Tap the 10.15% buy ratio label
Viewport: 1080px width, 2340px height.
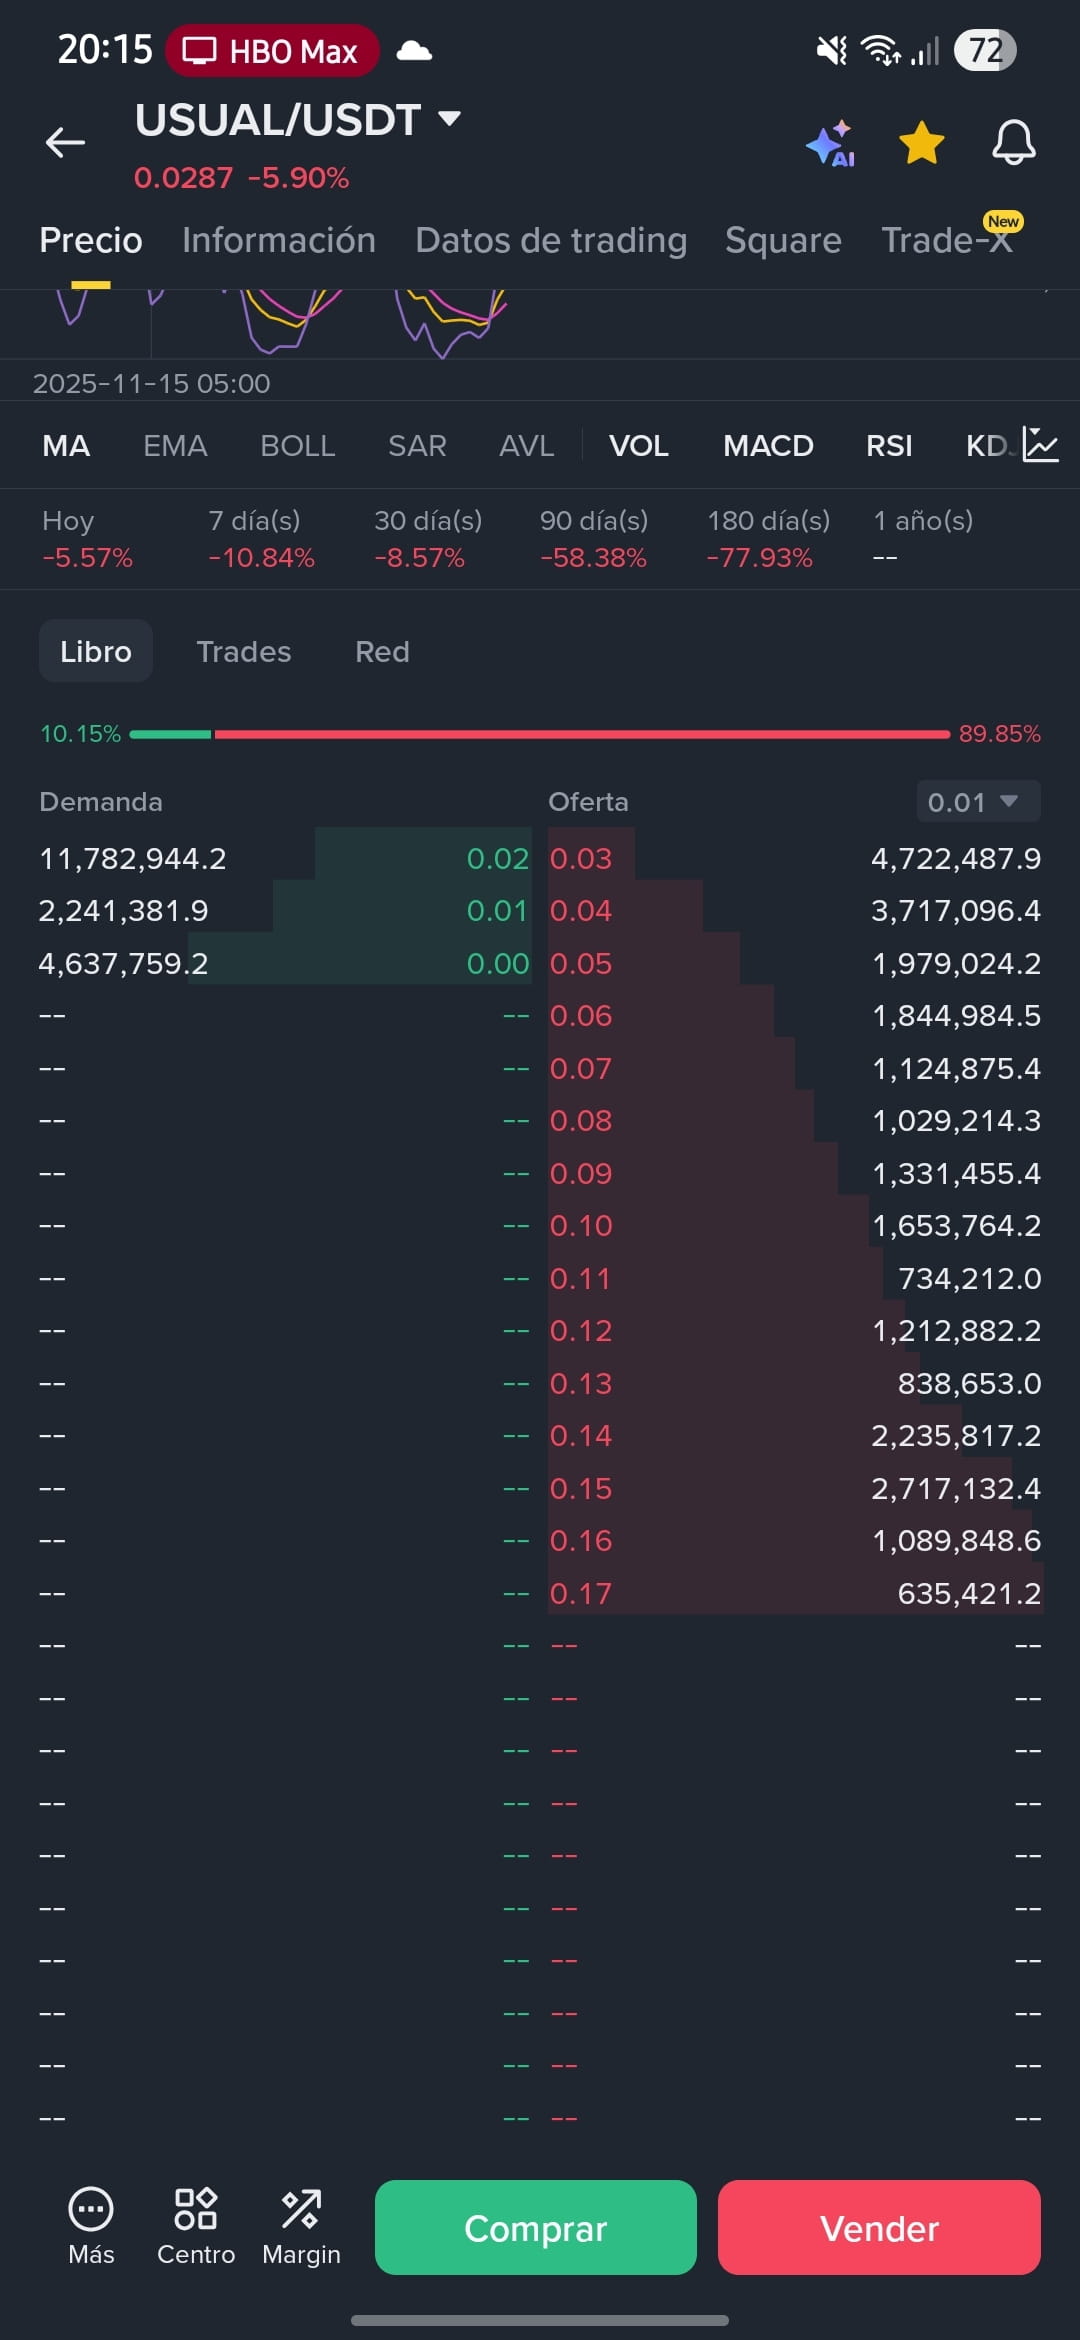pos(80,734)
